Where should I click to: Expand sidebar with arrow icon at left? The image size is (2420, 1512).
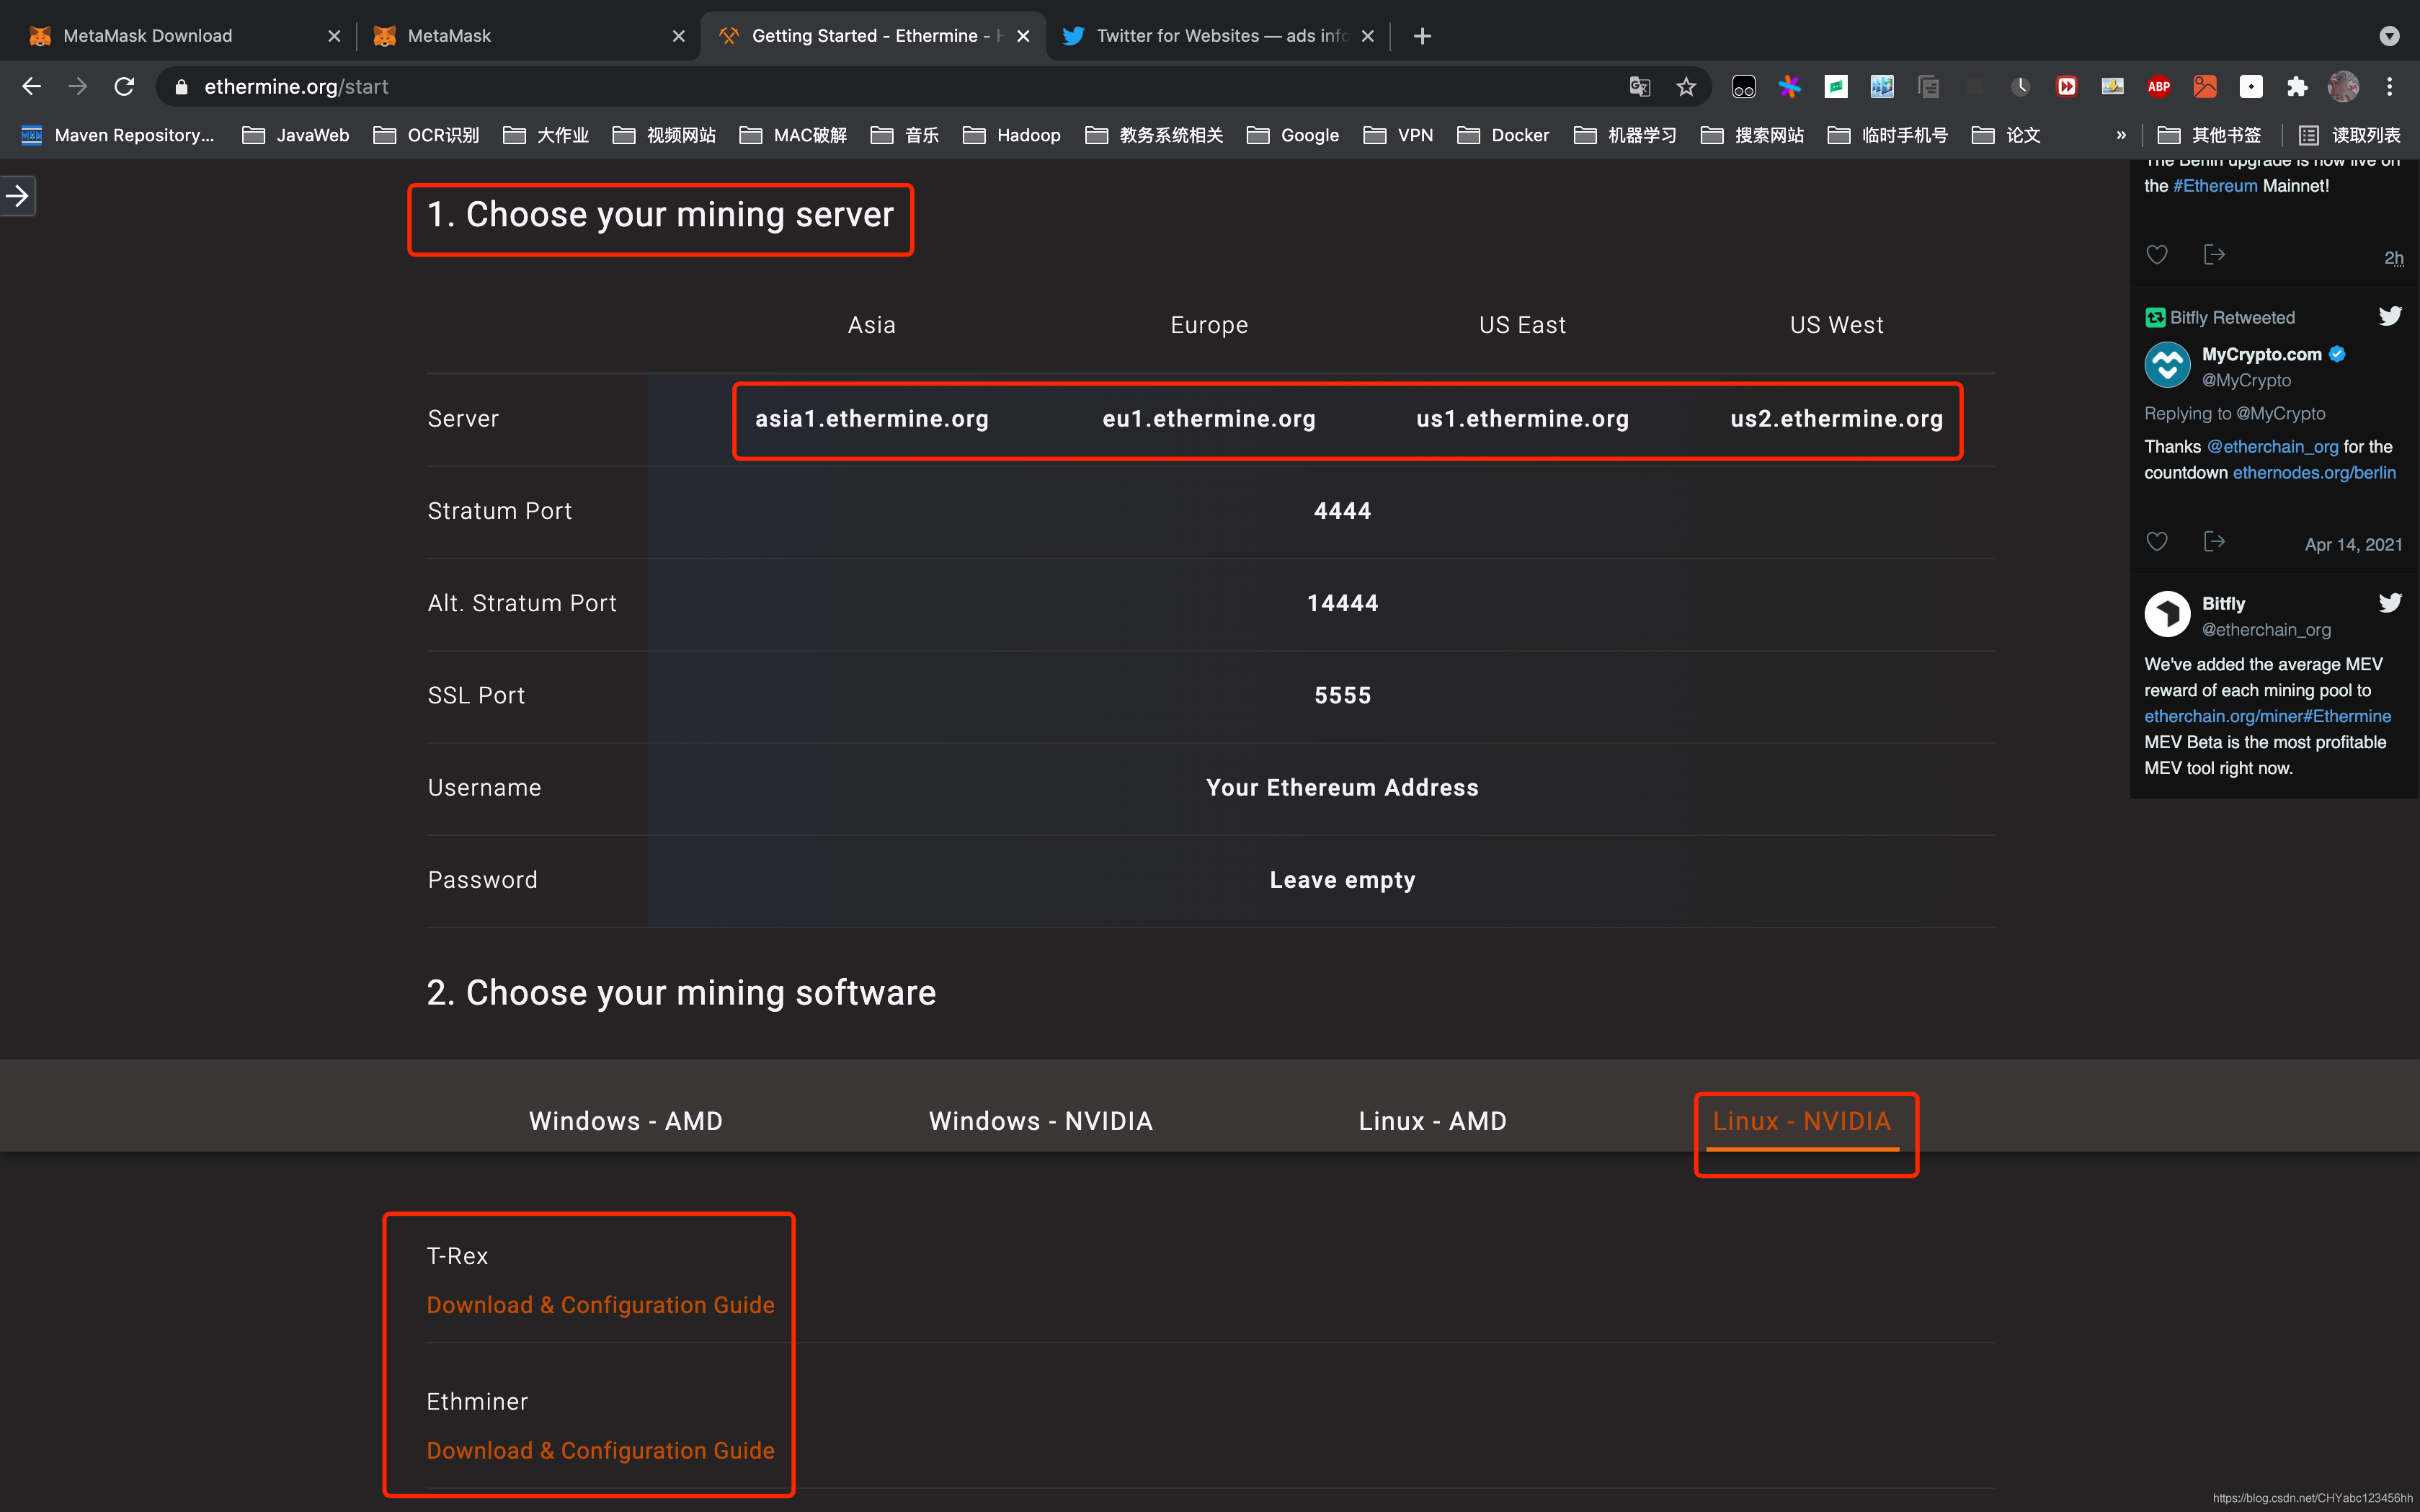tap(17, 196)
